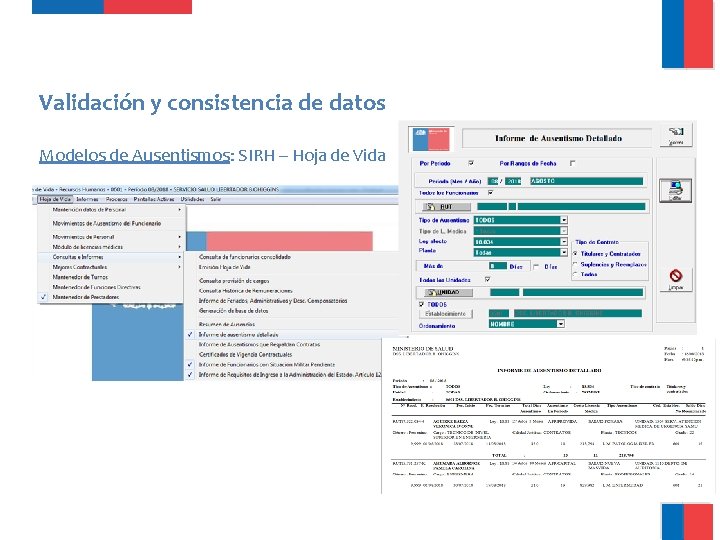
Task: Click the UNIDAD code field
Action: (x=504, y=292)
